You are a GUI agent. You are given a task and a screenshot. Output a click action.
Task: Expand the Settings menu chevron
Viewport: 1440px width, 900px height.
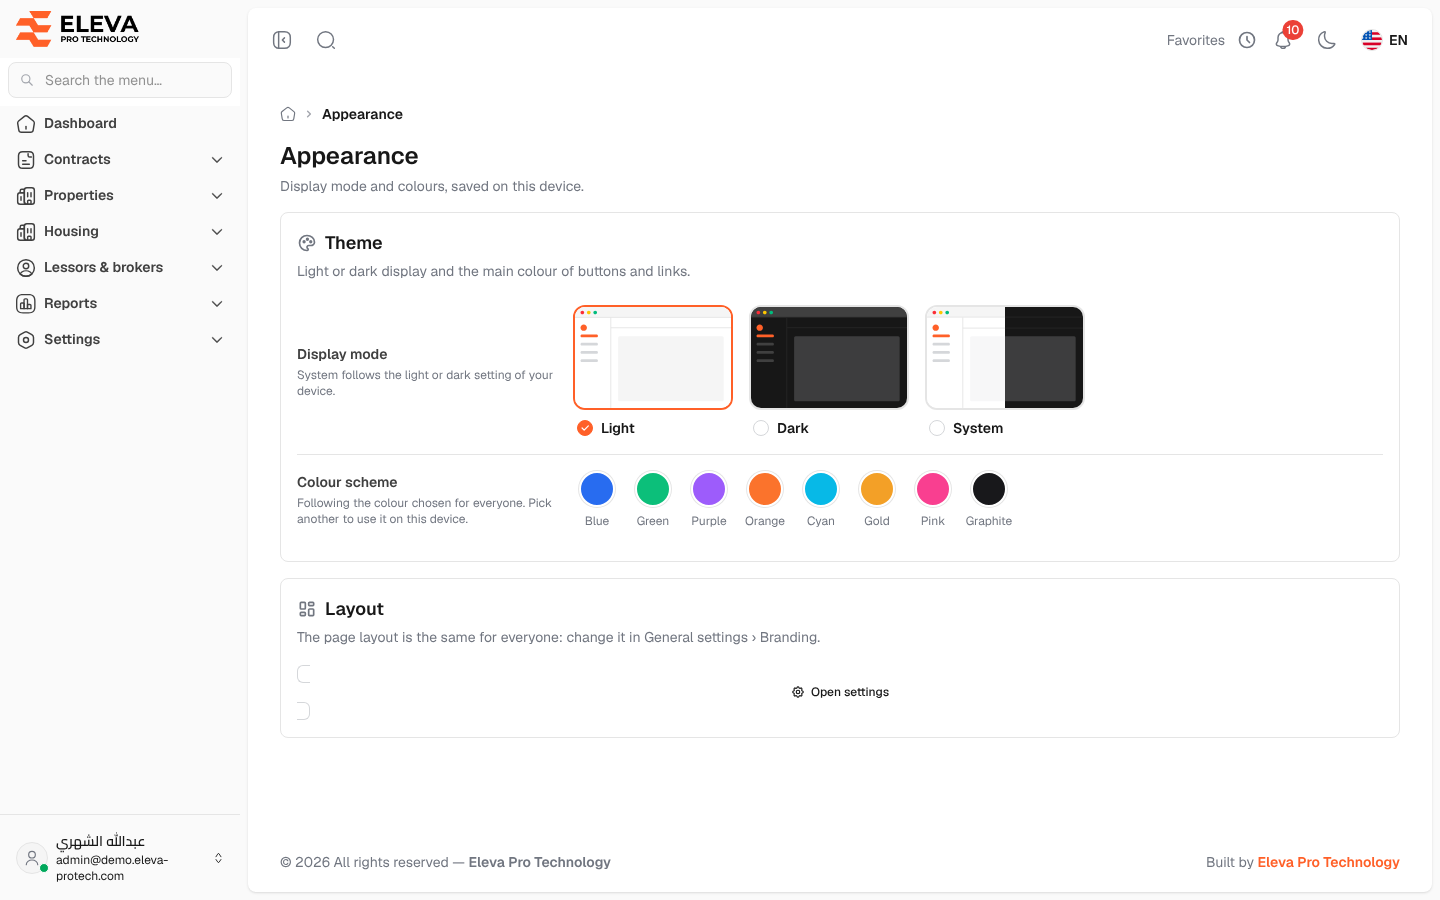pyautogui.click(x=217, y=339)
